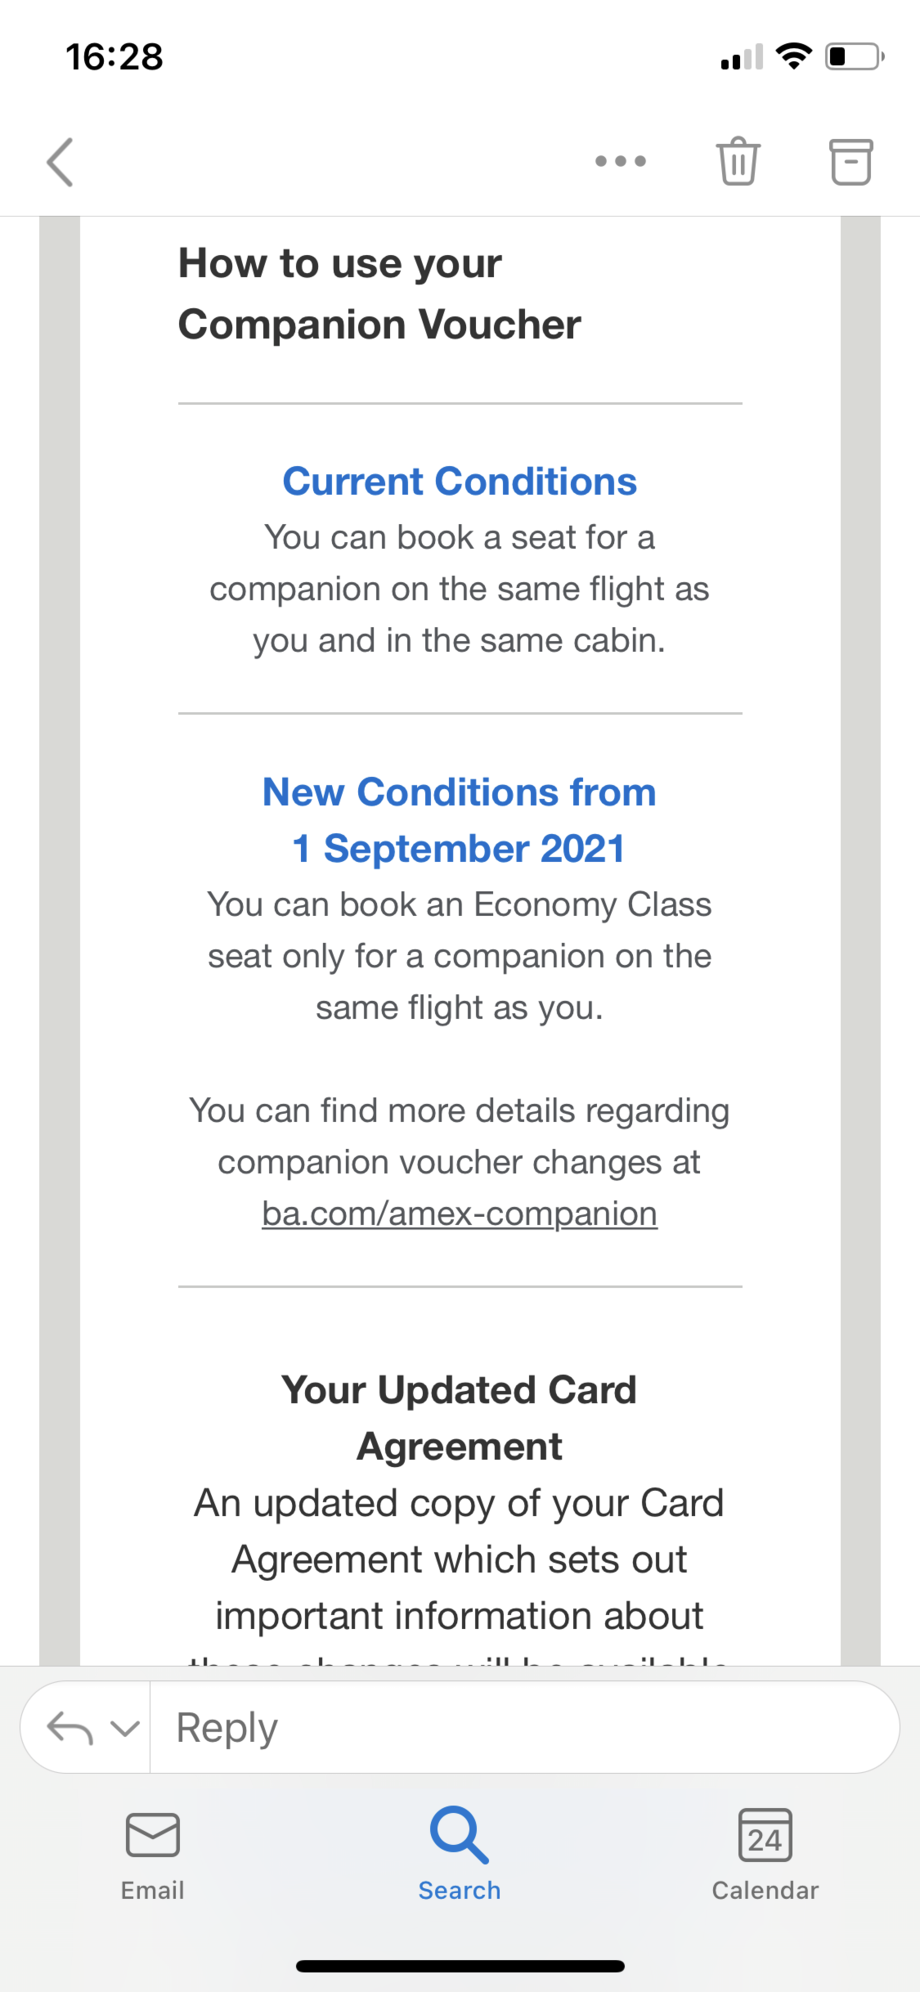The width and height of the screenshot is (920, 1992).
Task: Tap Your Updated Card Agreement heading
Action: click(x=459, y=1418)
